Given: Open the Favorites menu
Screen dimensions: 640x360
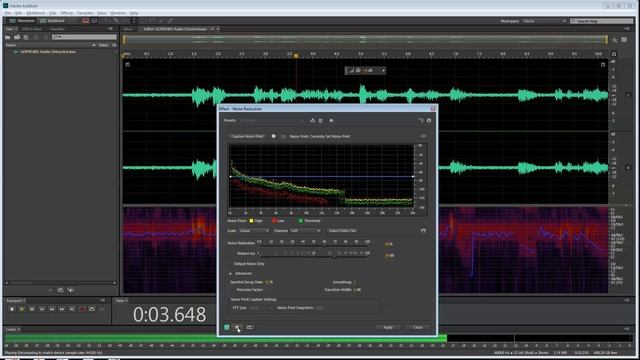Looking at the screenshot, I should [85, 13].
